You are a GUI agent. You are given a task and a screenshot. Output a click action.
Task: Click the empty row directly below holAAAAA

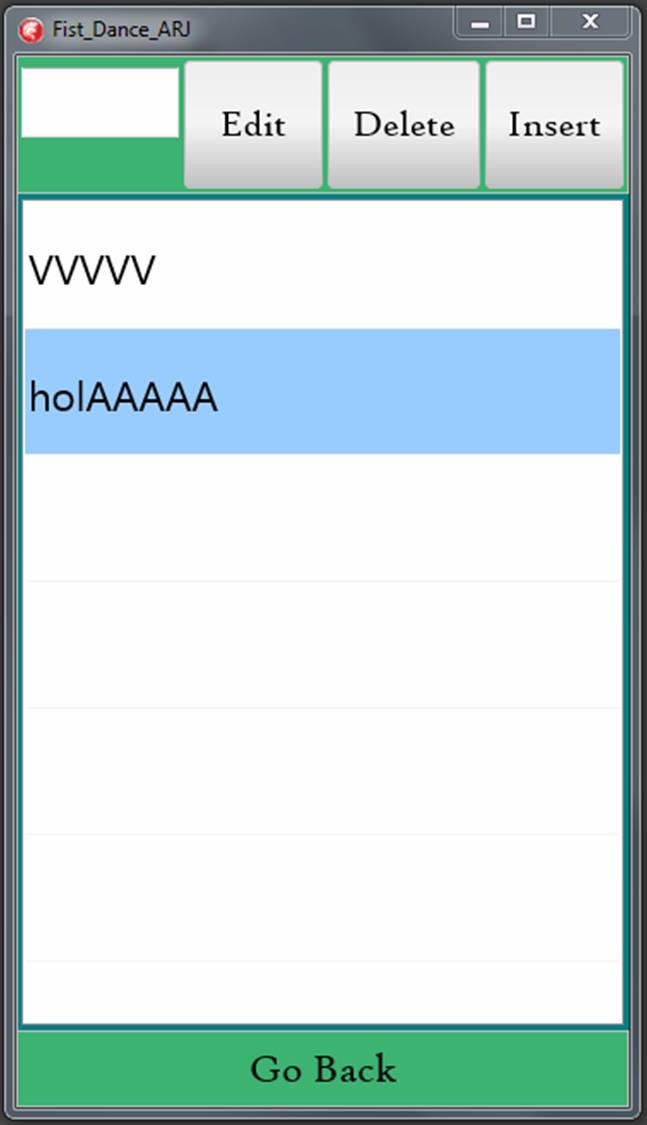coord(323,518)
